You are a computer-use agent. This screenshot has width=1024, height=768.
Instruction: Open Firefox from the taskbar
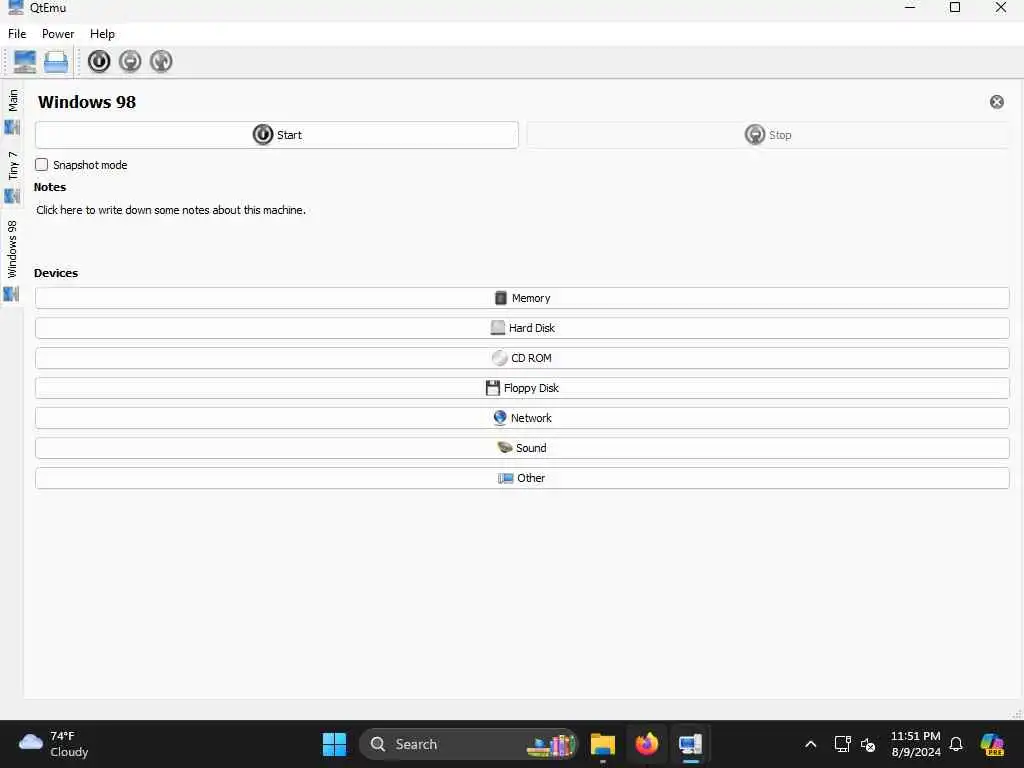pyautogui.click(x=647, y=744)
